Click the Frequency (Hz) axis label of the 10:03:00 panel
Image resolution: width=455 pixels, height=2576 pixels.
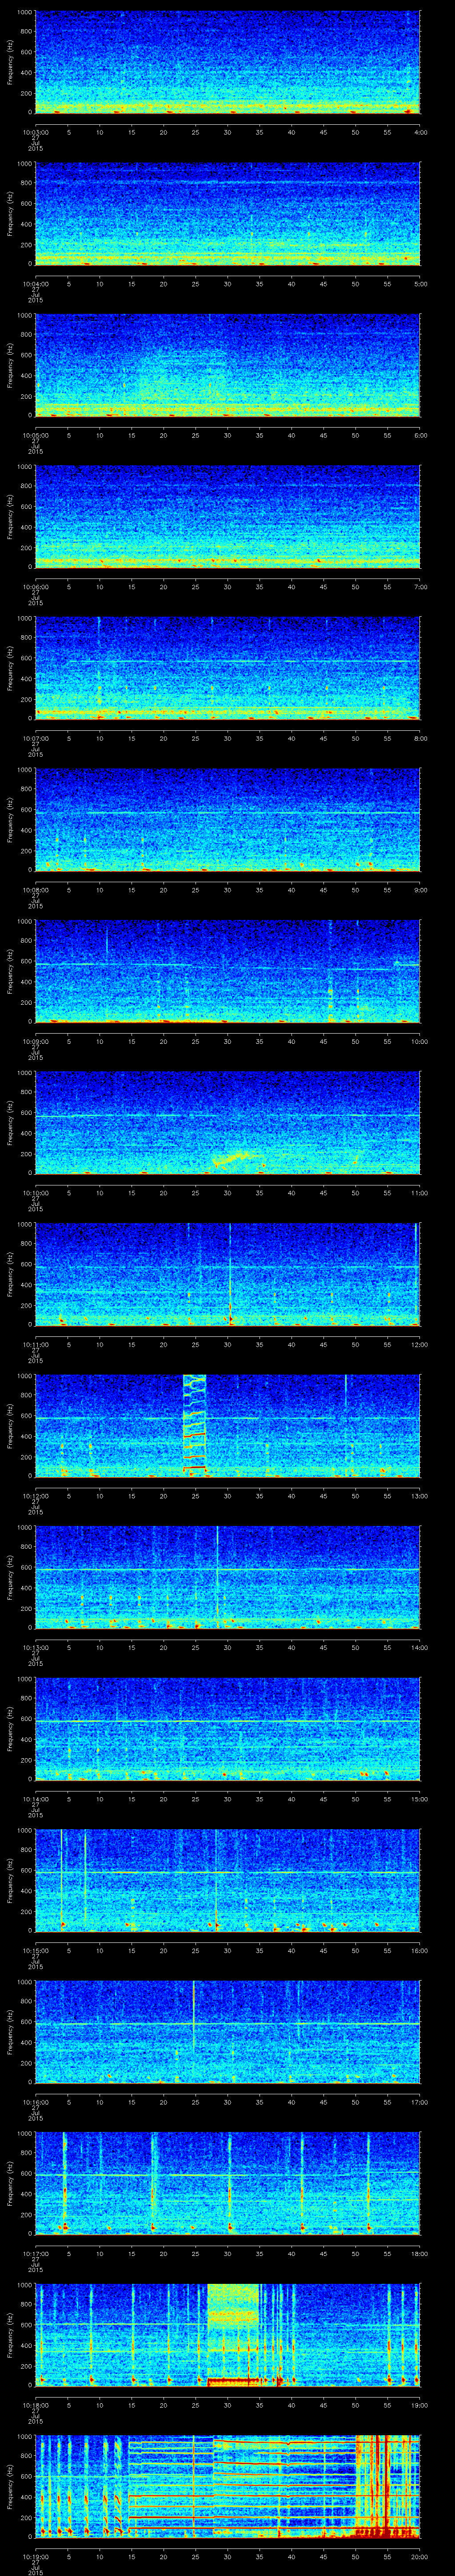click(10, 62)
